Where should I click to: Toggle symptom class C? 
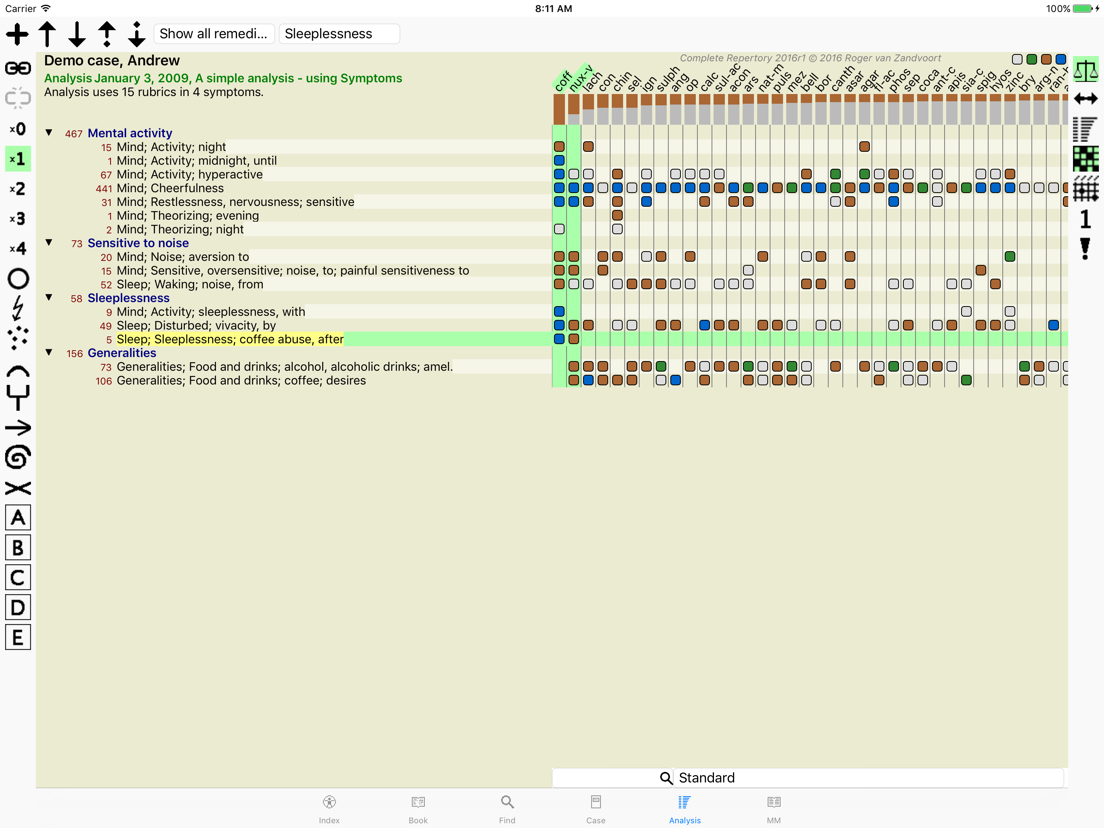tap(18, 578)
